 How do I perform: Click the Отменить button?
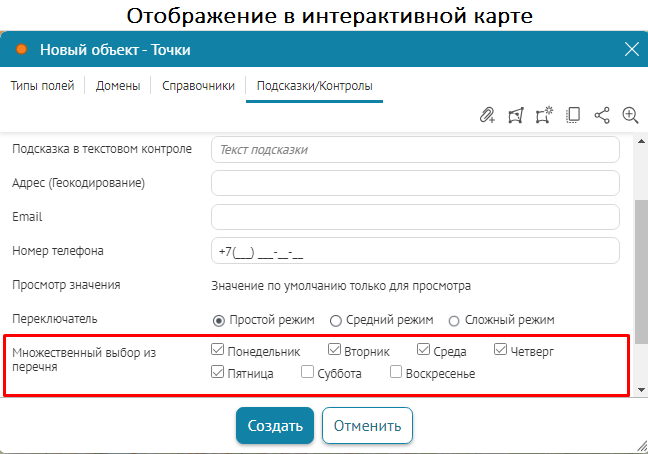point(367,425)
